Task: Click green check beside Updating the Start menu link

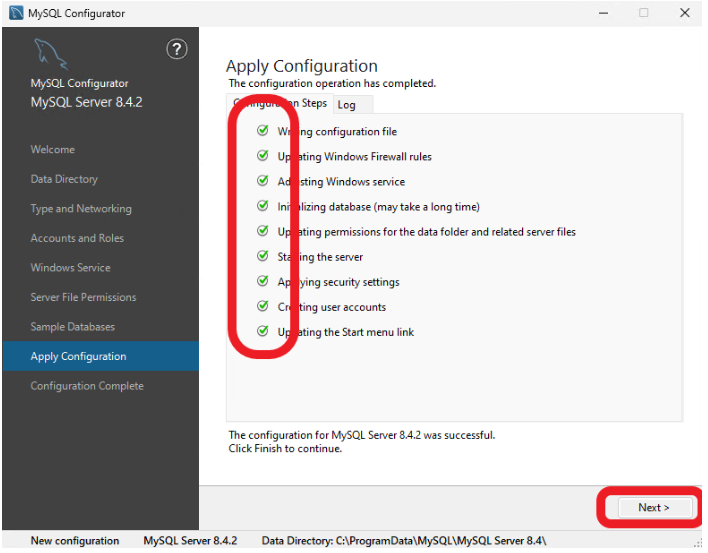Action: pyautogui.click(x=262, y=331)
